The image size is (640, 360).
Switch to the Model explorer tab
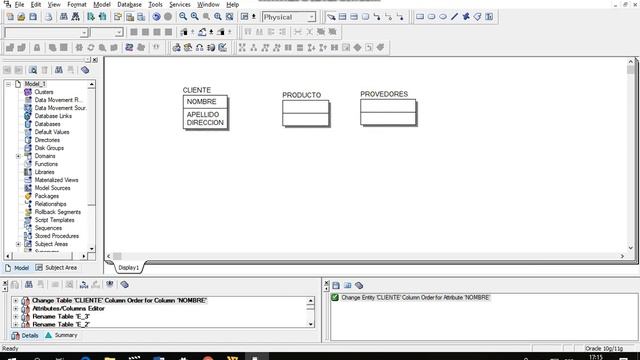(x=17, y=268)
